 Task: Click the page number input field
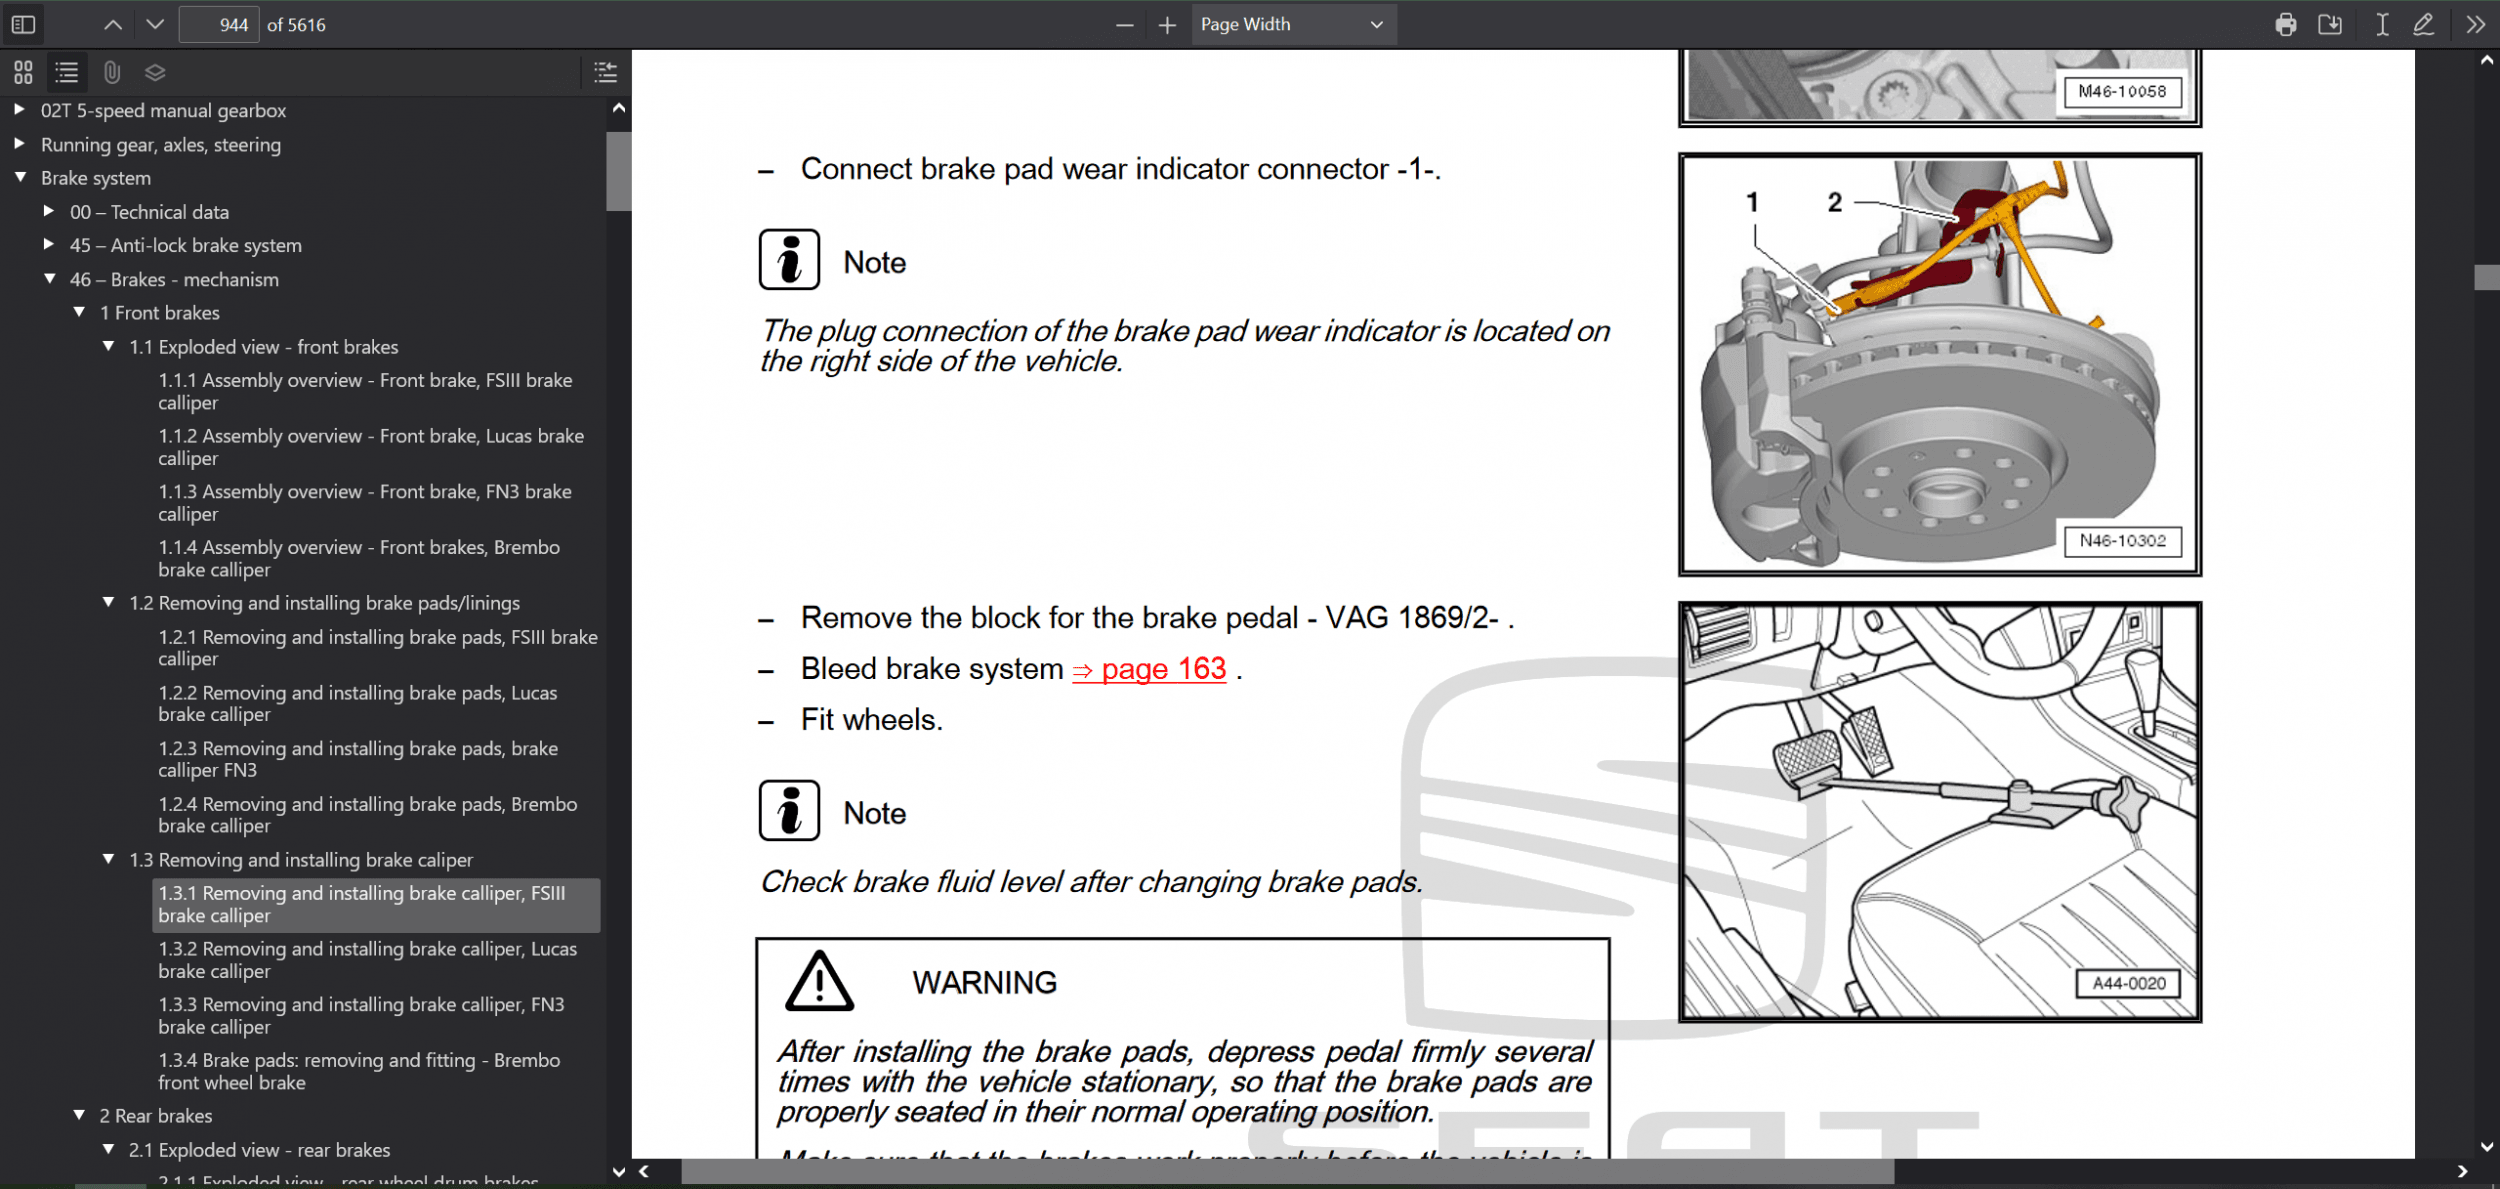[x=218, y=24]
